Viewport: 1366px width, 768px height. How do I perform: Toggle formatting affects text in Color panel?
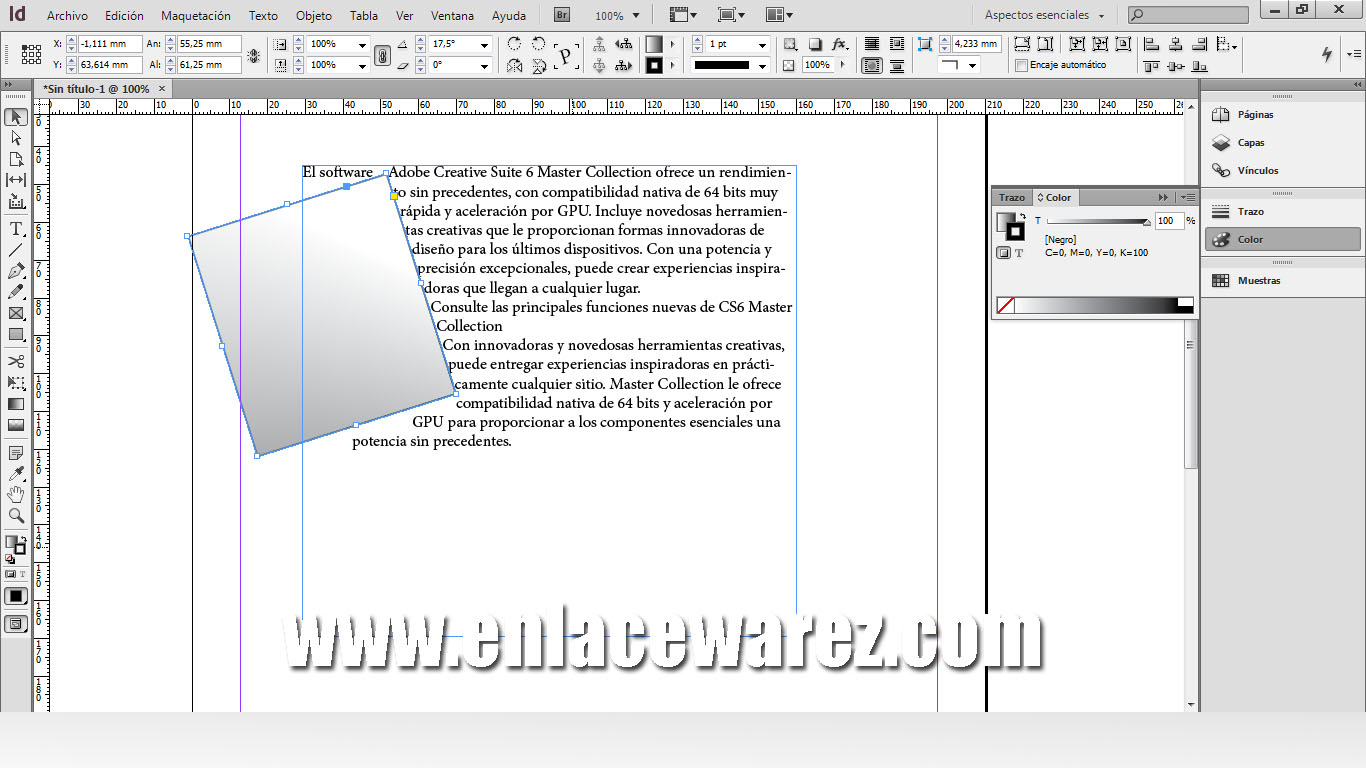(x=1019, y=253)
